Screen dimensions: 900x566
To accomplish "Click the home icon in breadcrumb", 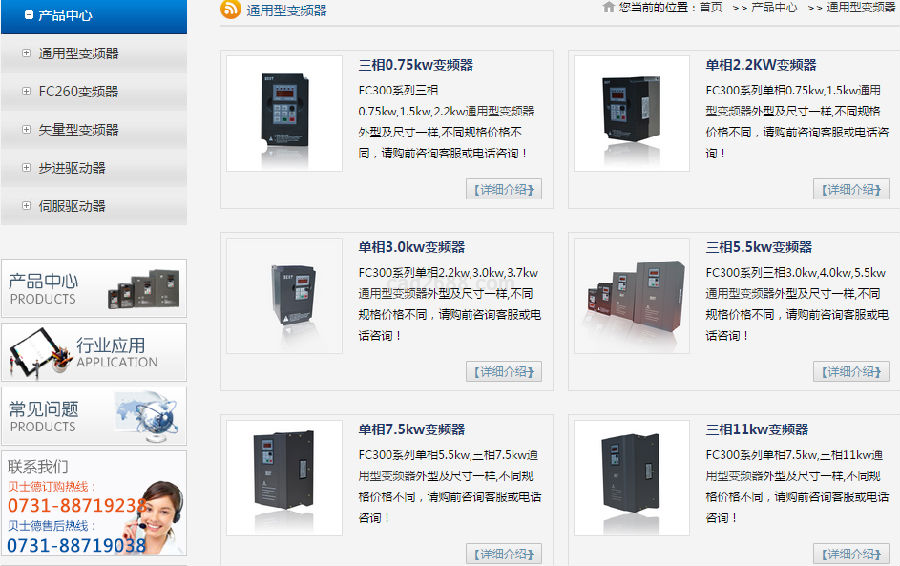I will (x=608, y=7).
